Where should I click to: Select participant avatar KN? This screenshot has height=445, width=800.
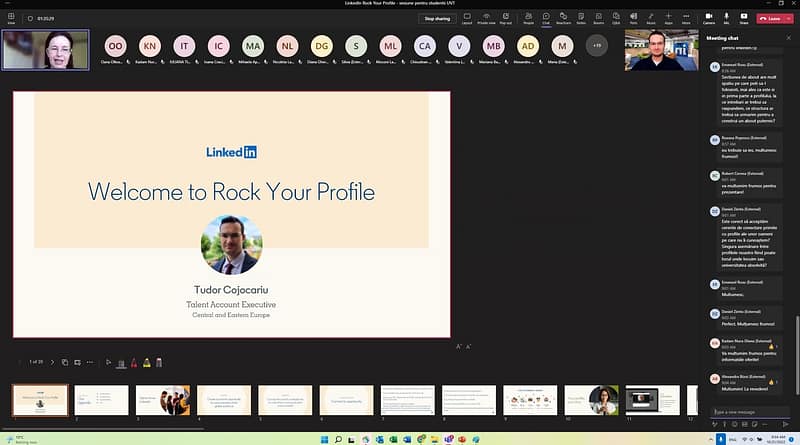click(149, 46)
